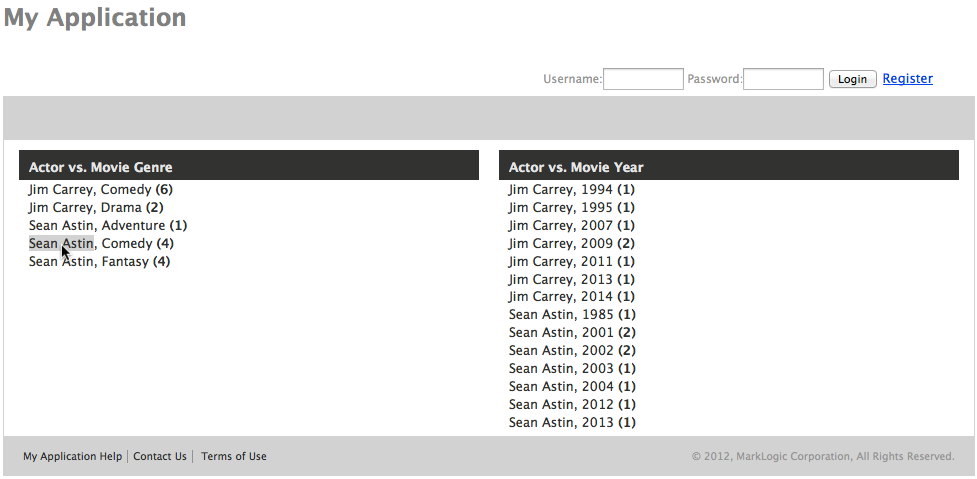Open My Application Help link
The image size is (977, 479).
pos(72,456)
